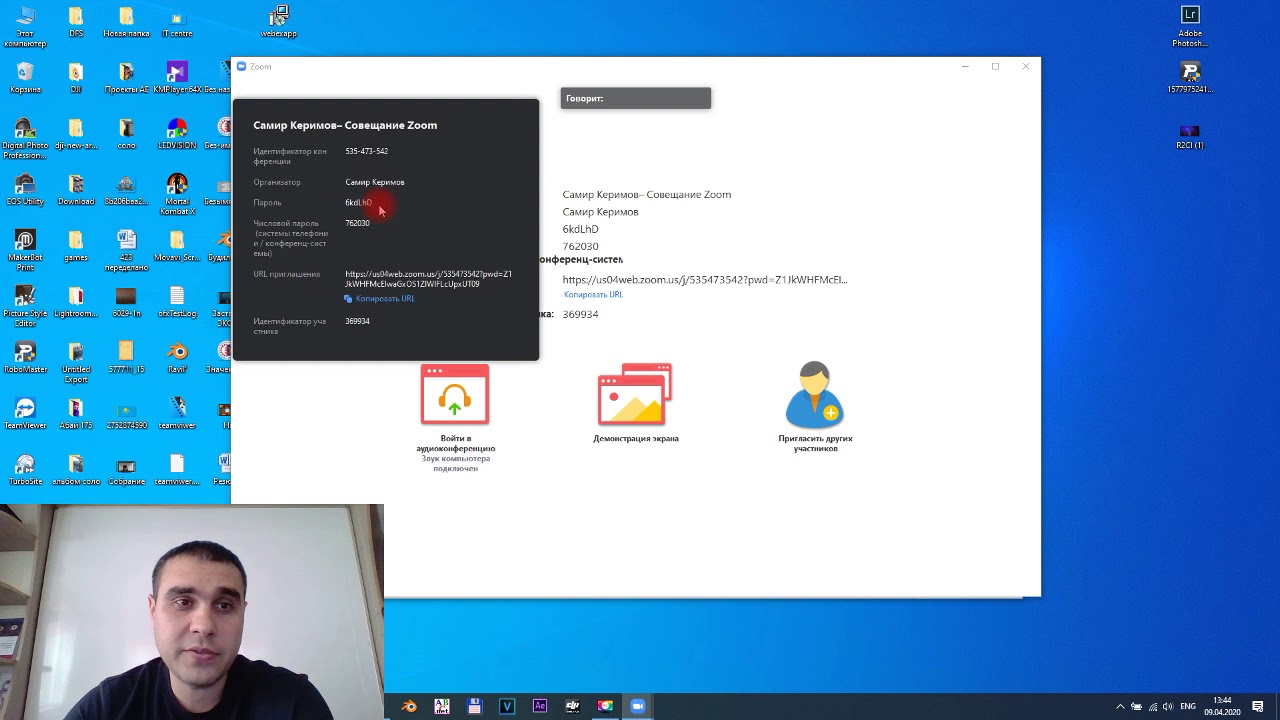Open DJI app from the taskbar
Screen dimensions: 1280x720
tap(573, 706)
